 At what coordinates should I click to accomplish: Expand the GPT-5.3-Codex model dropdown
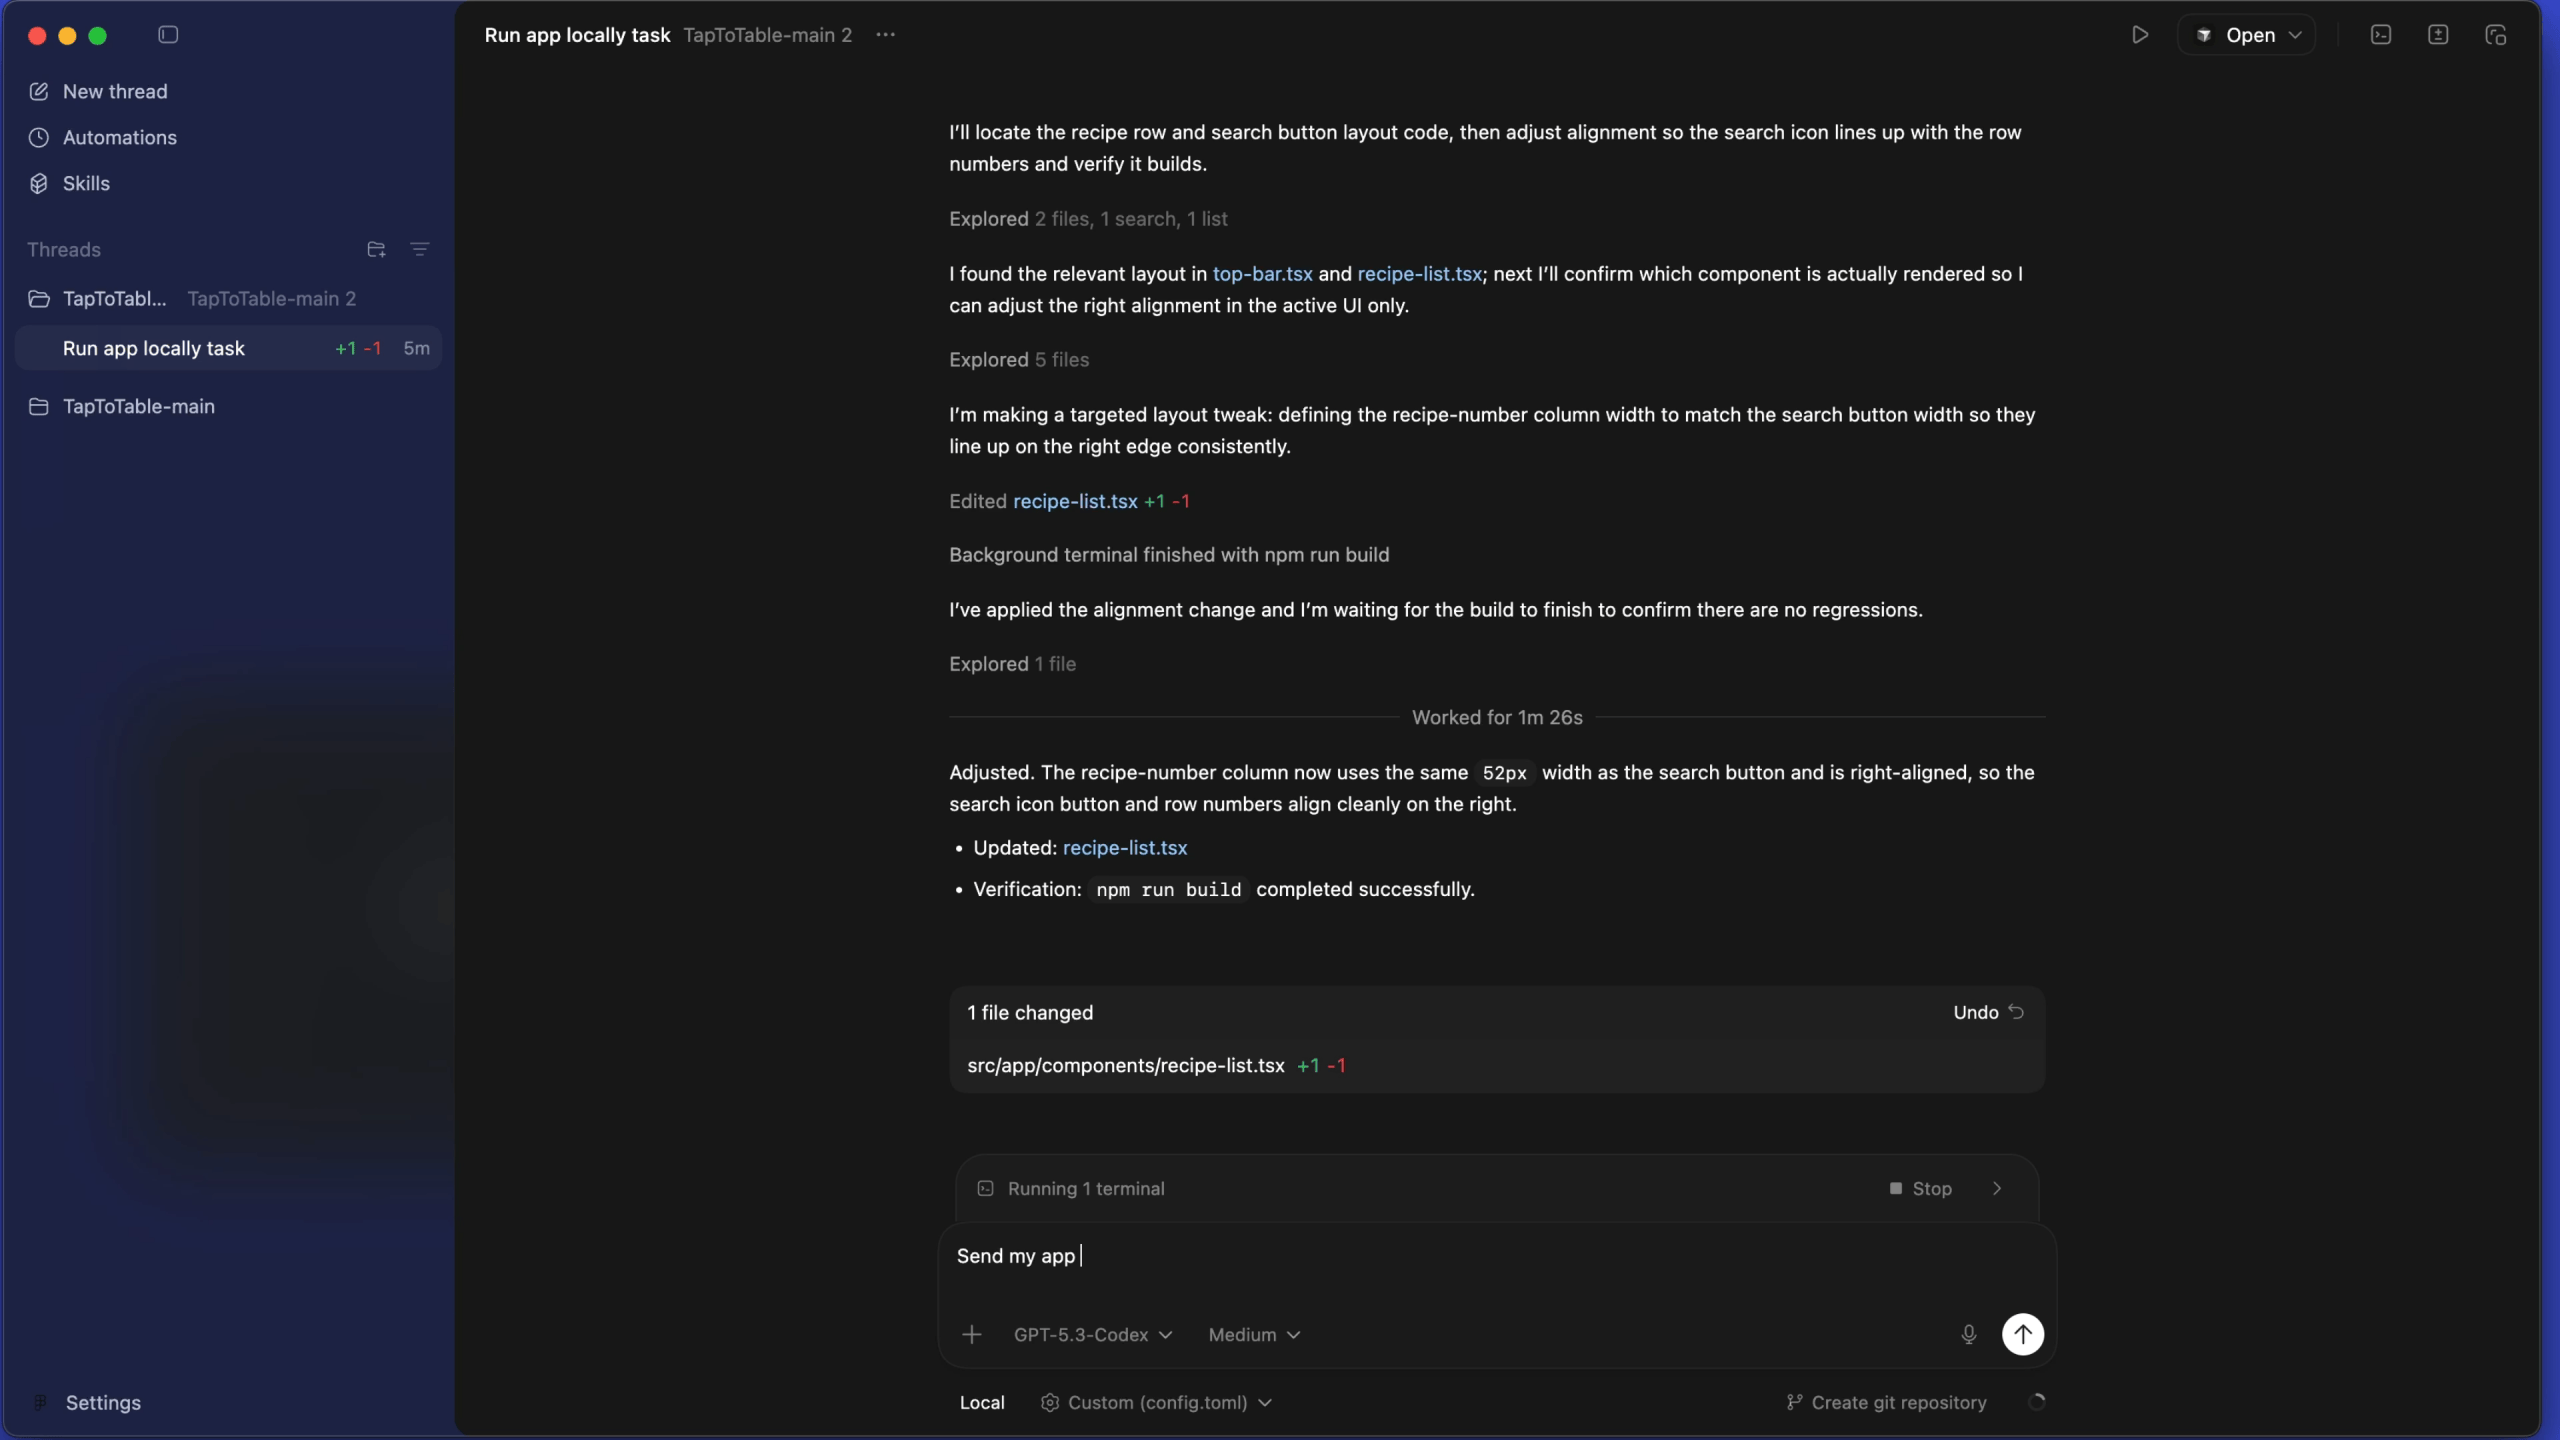[x=1092, y=1334]
